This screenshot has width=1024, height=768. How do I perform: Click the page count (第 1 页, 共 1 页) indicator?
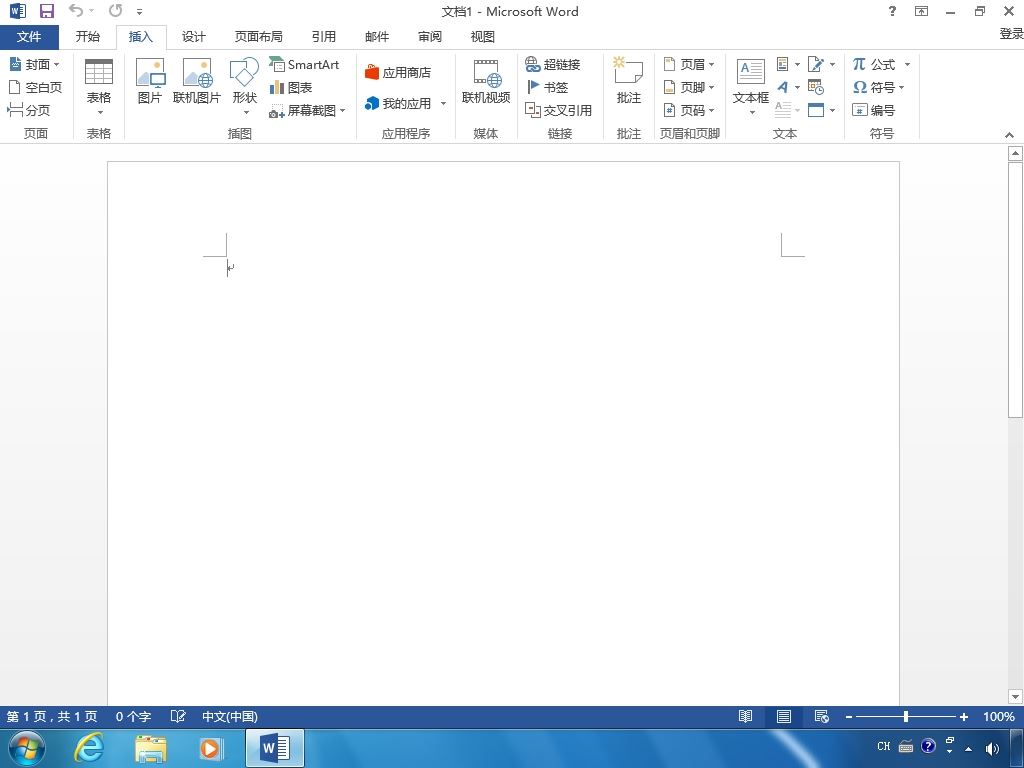pyautogui.click(x=52, y=716)
